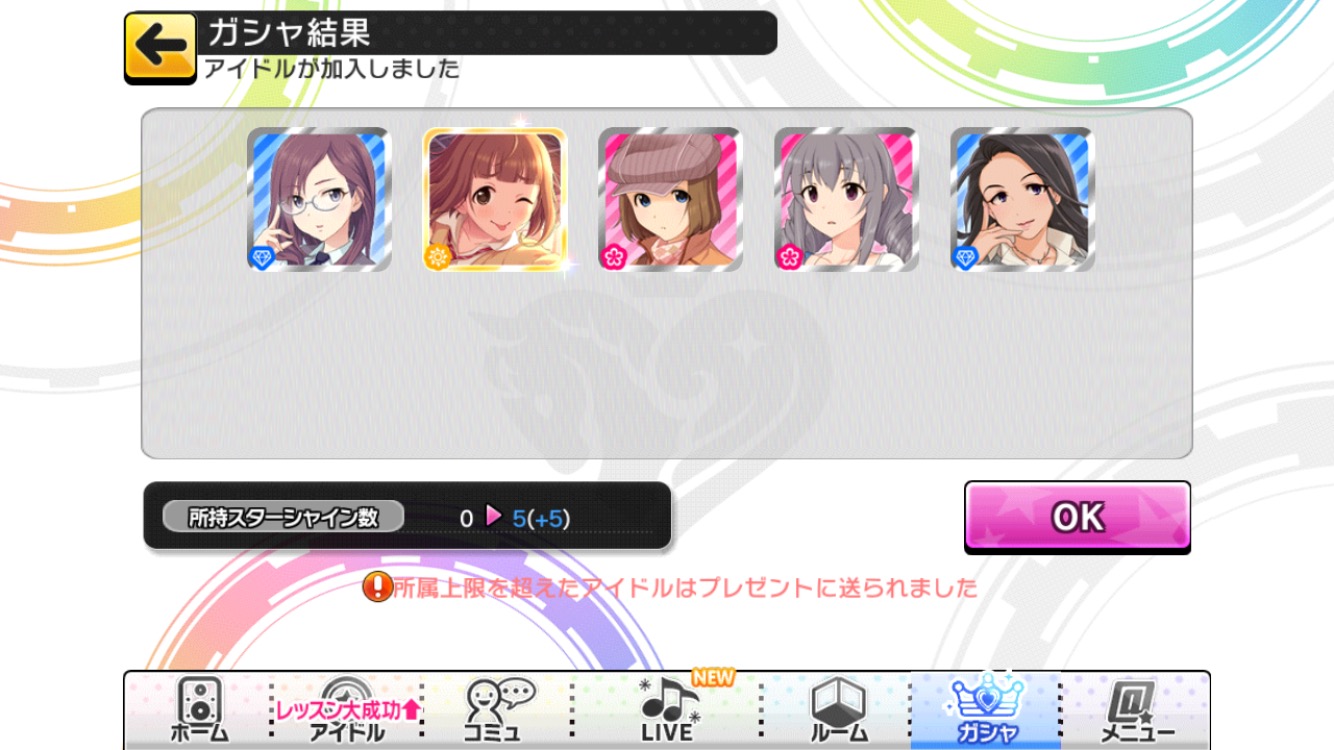The width and height of the screenshot is (1334, 750).
Task: Select the gray-haired idol card
Action: (846, 199)
